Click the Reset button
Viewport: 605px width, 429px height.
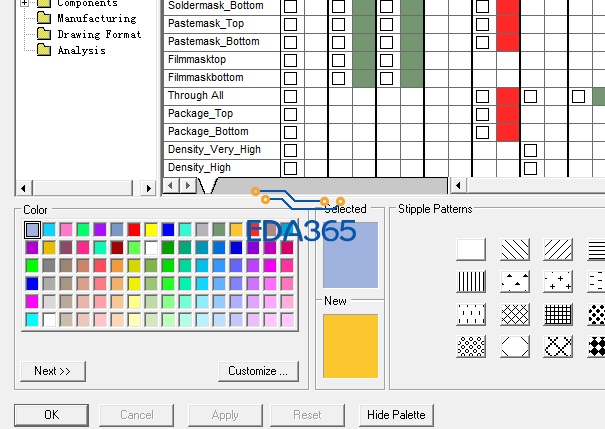coord(307,415)
